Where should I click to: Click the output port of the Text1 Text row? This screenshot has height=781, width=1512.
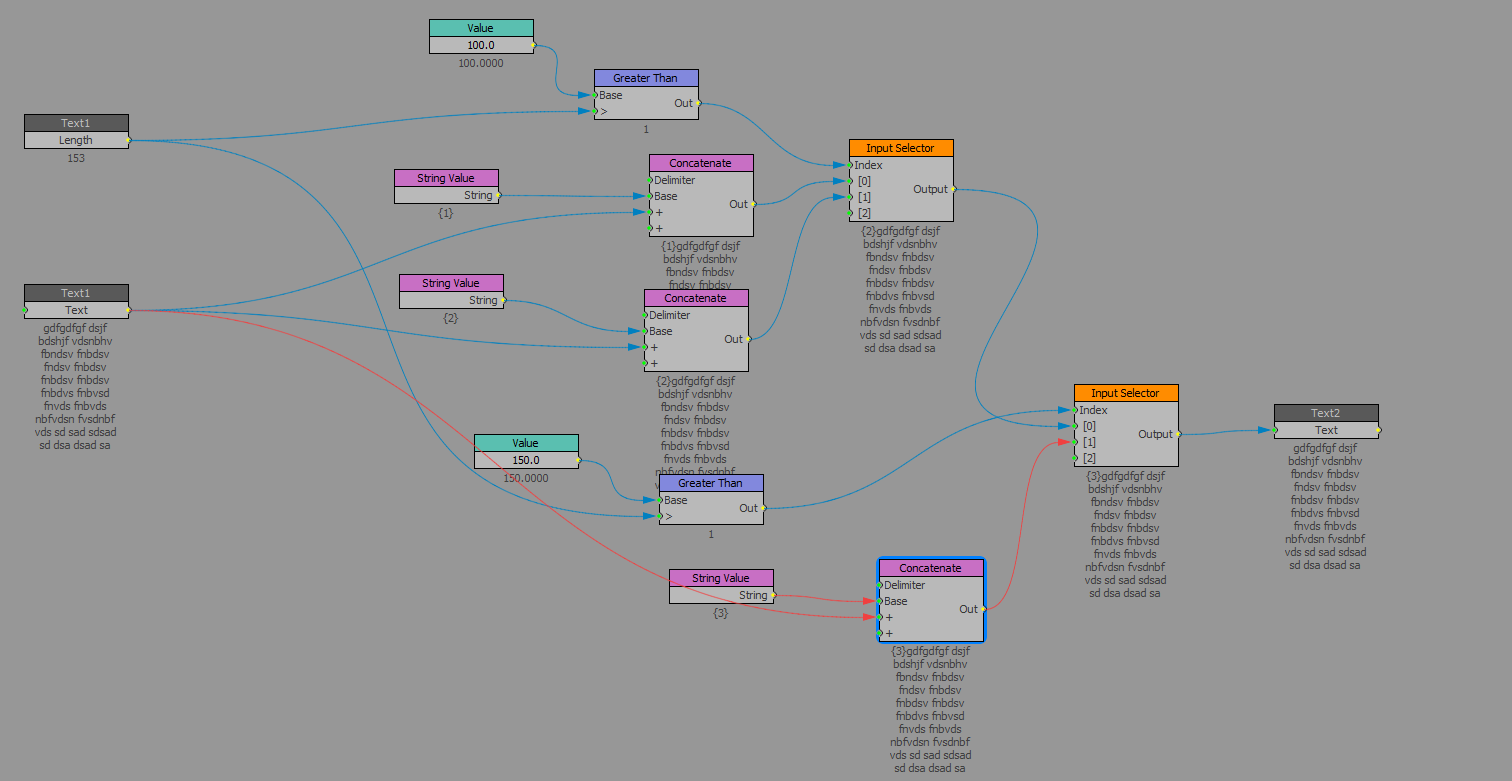tap(128, 310)
